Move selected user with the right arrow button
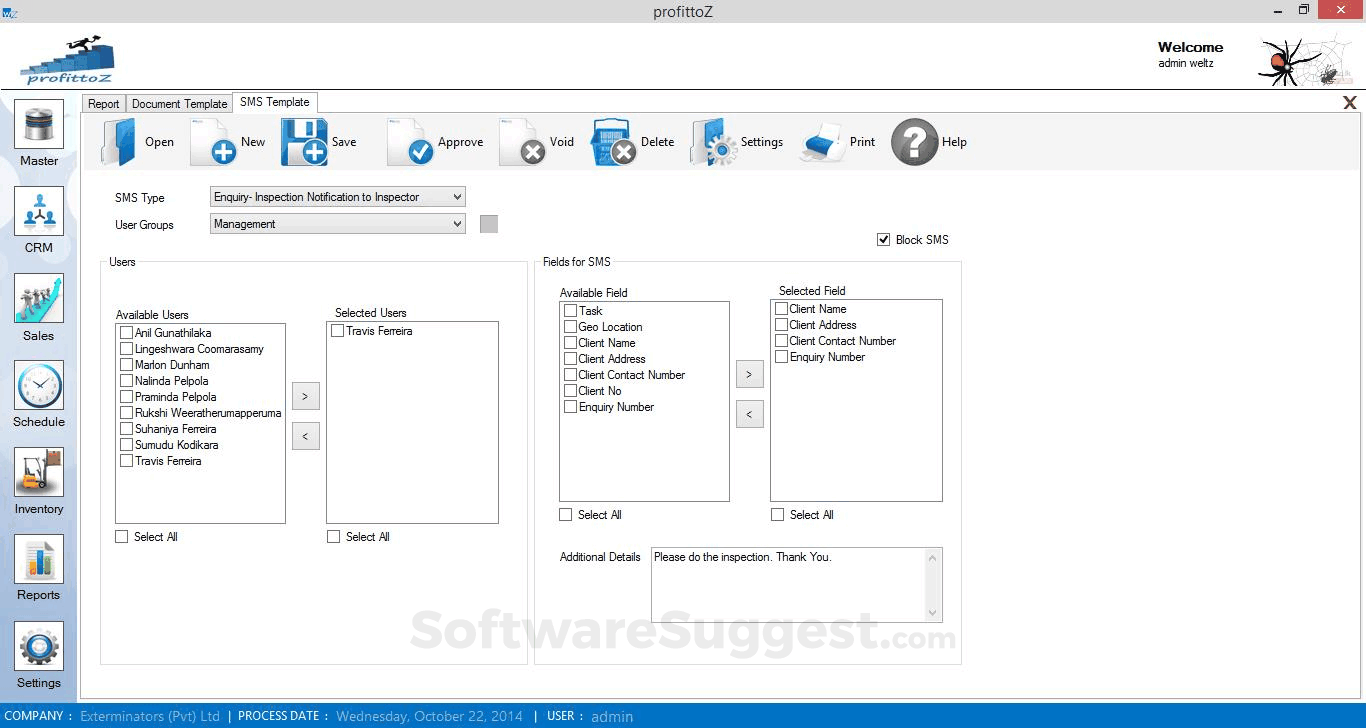 pyautogui.click(x=305, y=396)
